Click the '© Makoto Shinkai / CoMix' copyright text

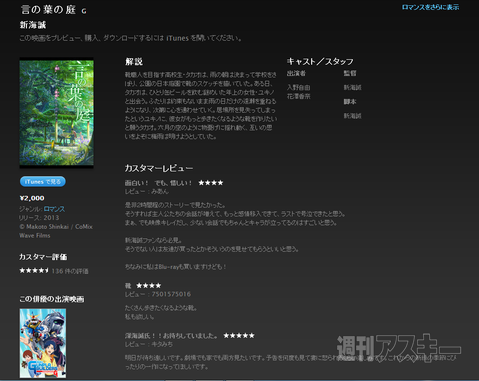click(x=56, y=227)
